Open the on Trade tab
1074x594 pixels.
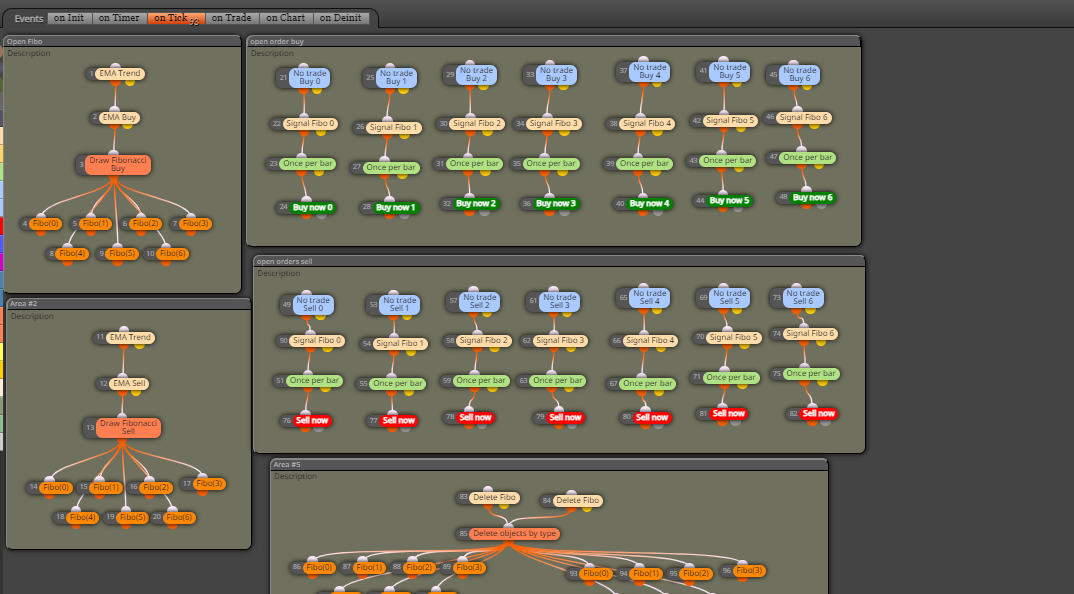click(x=232, y=18)
